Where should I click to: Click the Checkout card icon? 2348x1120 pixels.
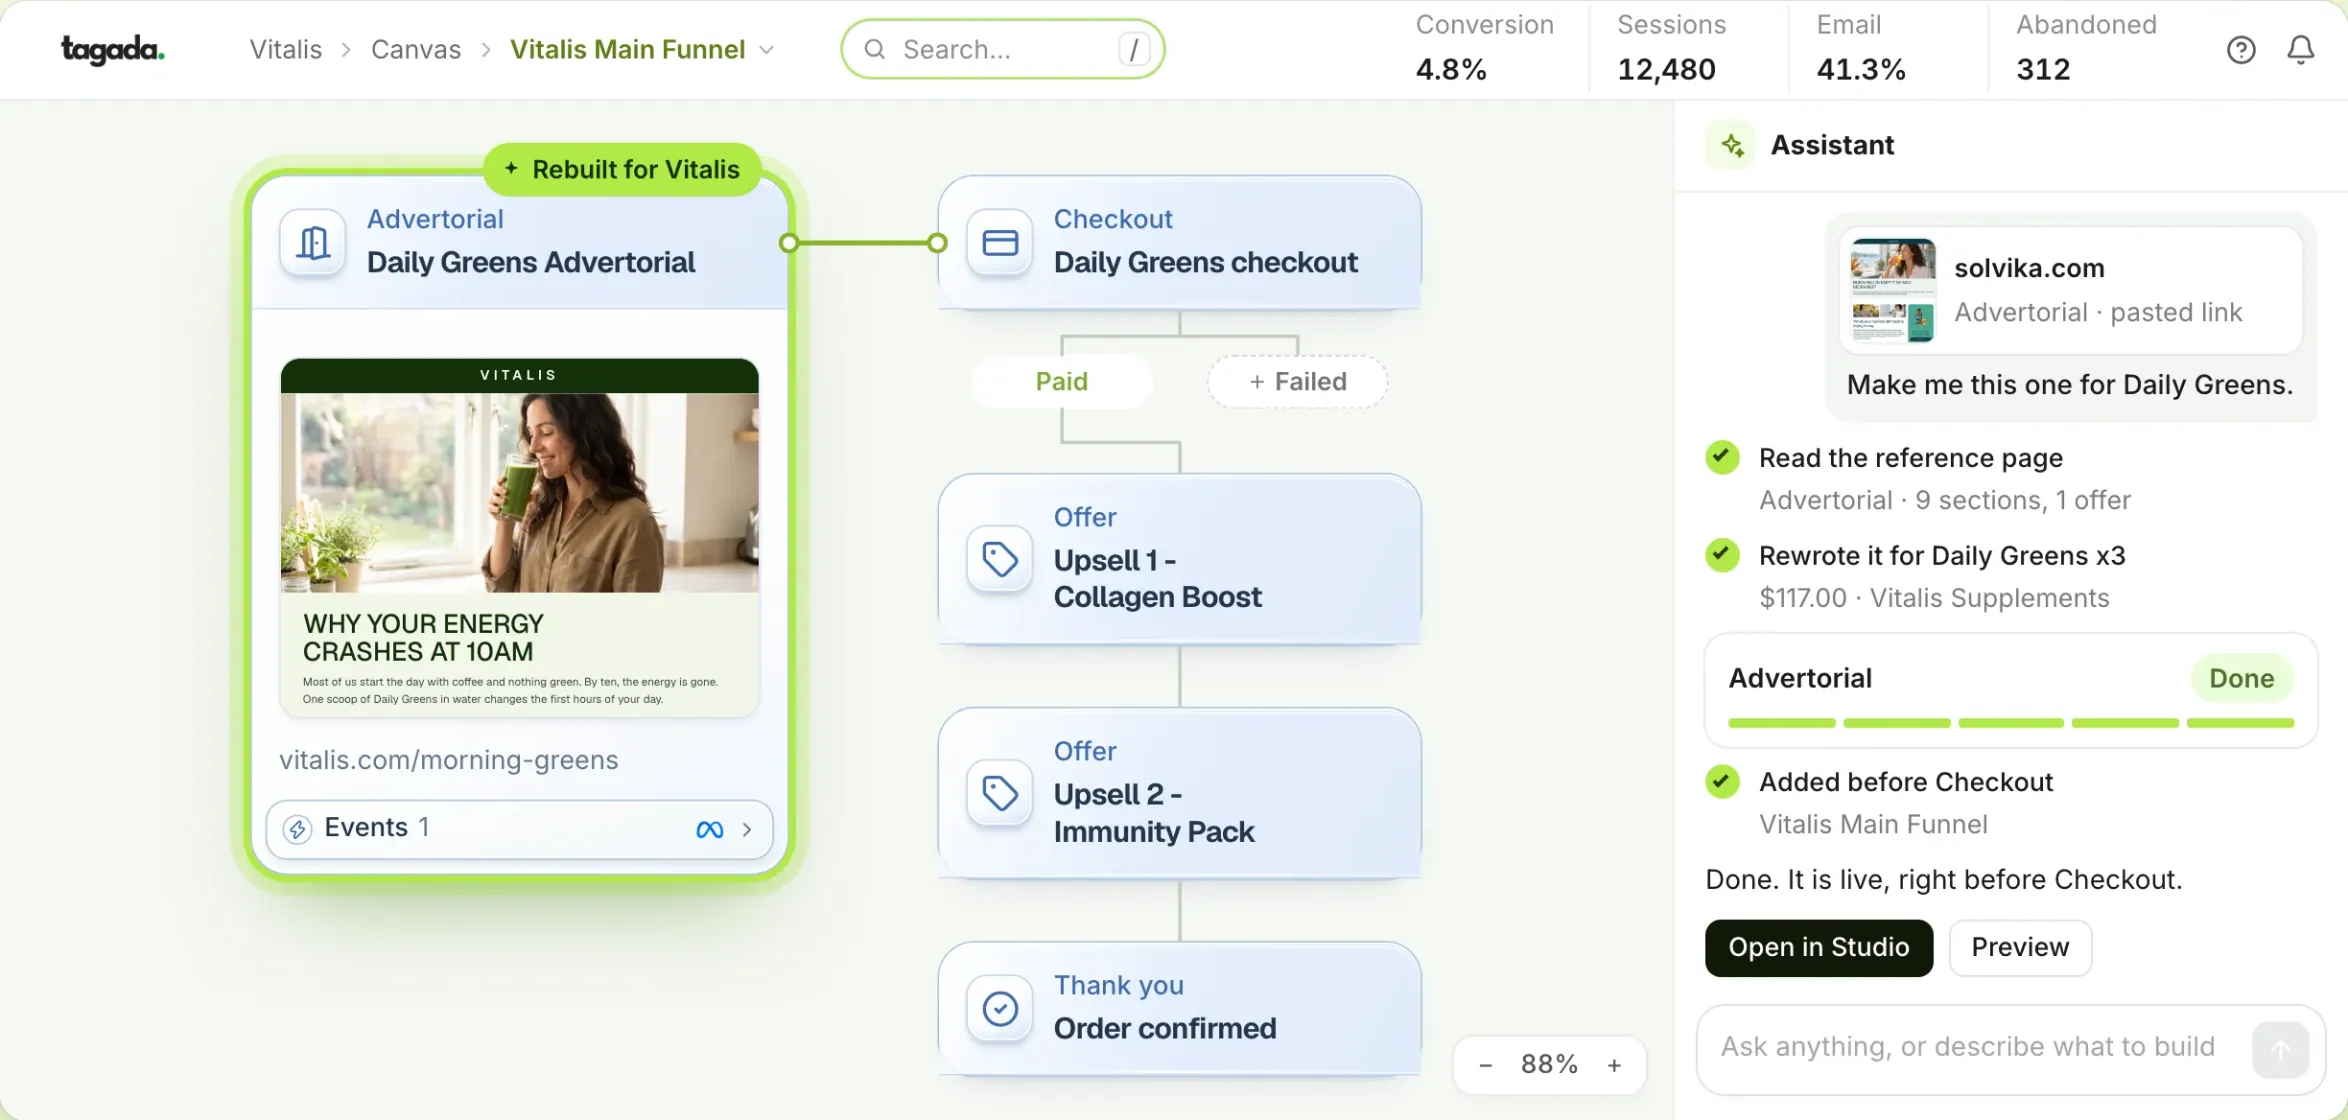[1000, 242]
